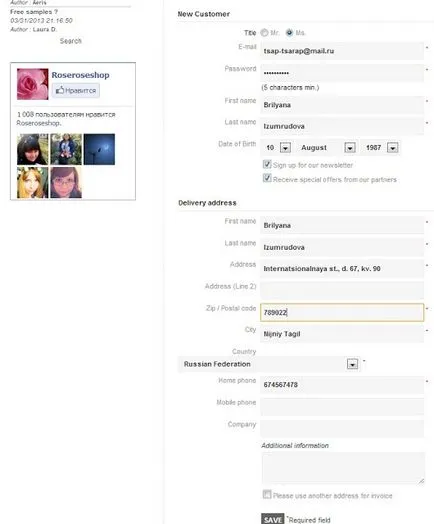
Task: Open the blonde girl fan photo
Action: [x=33, y=182]
